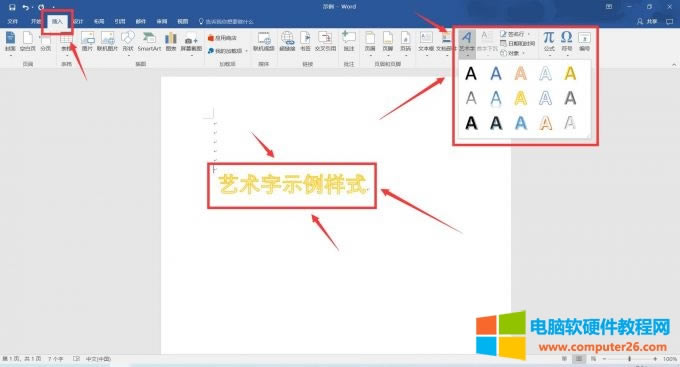Click the Tell me search box
Image resolution: width=680 pixels, height=367 pixels.
click(x=226, y=21)
